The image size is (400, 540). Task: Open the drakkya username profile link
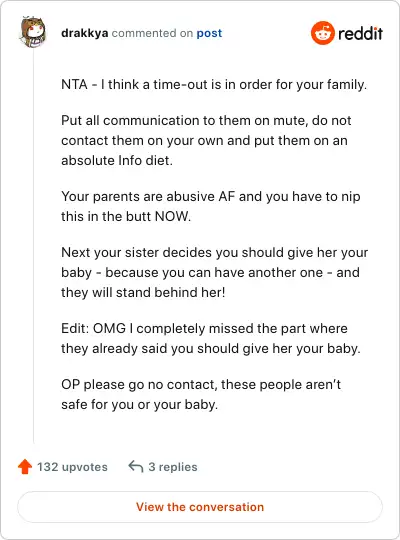click(x=85, y=33)
